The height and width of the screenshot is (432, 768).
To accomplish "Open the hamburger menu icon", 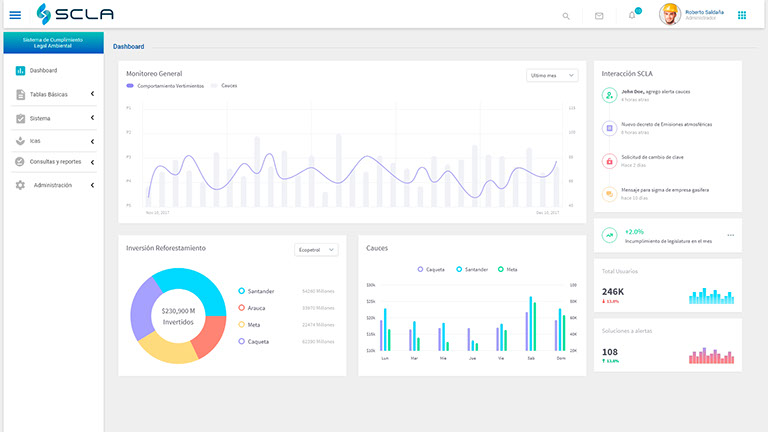I will click(15, 15).
